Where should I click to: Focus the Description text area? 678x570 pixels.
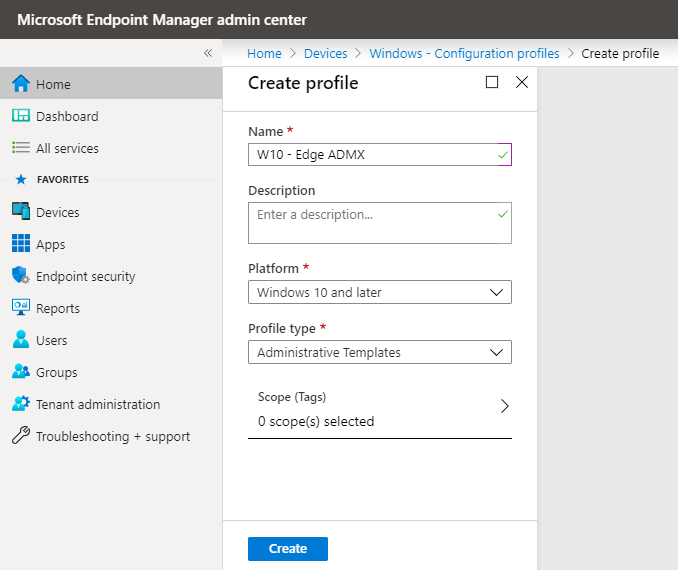[x=380, y=223]
